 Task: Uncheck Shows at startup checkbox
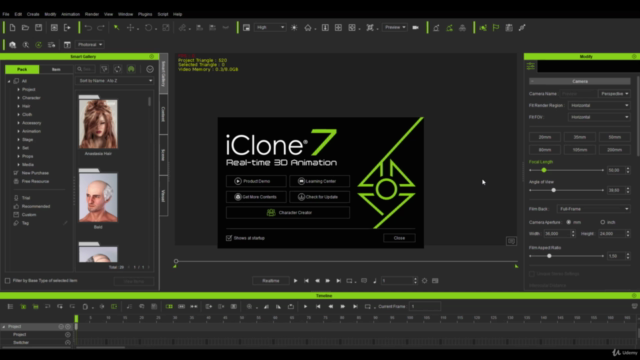pos(229,238)
